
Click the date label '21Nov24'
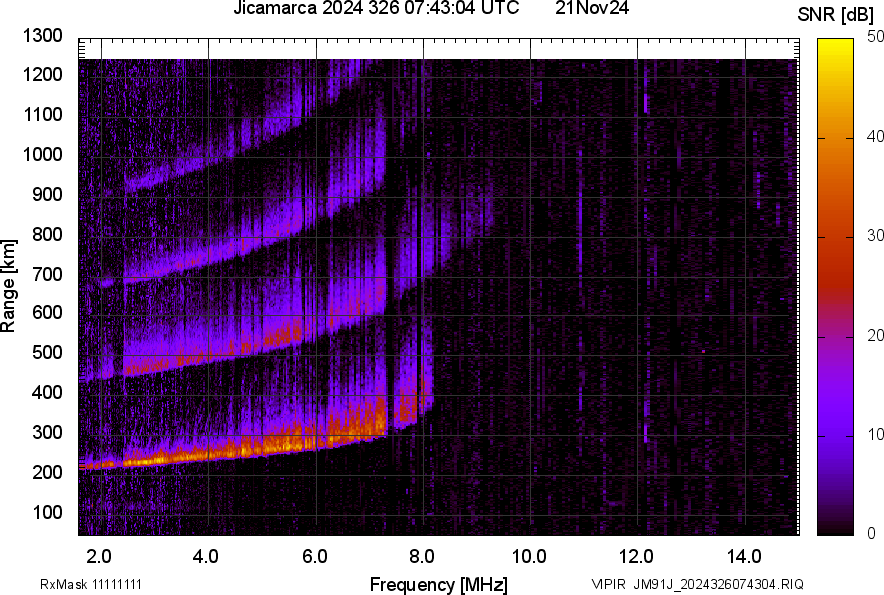pyautogui.click(x=592, y=8)
